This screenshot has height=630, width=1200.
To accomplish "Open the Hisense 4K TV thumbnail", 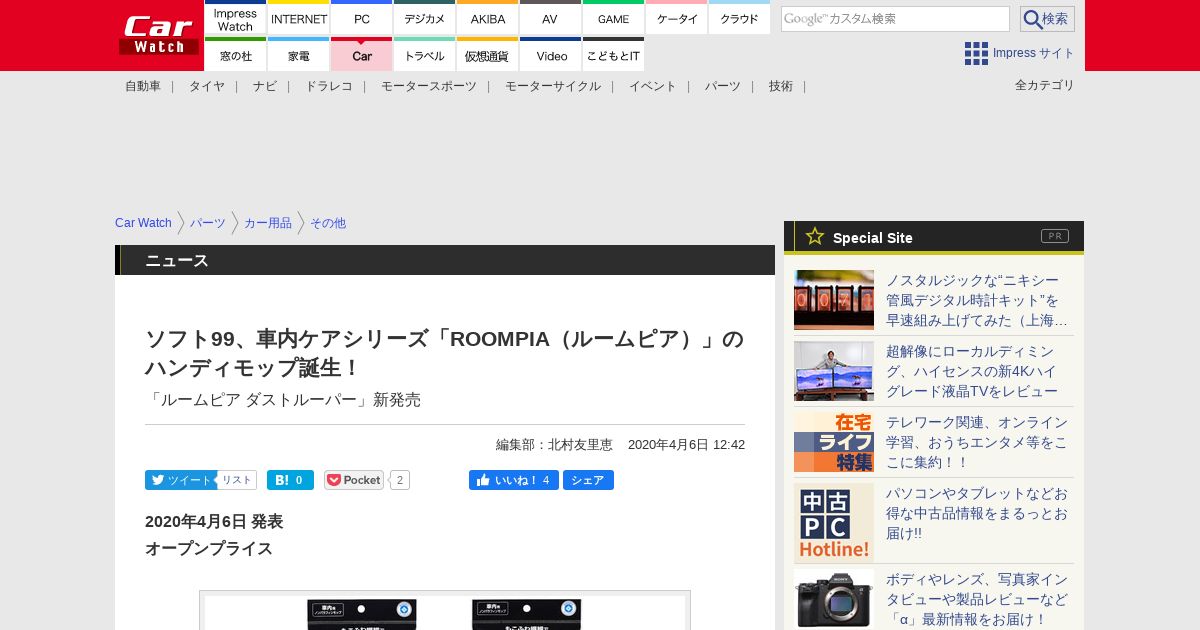I will point(834,371).
